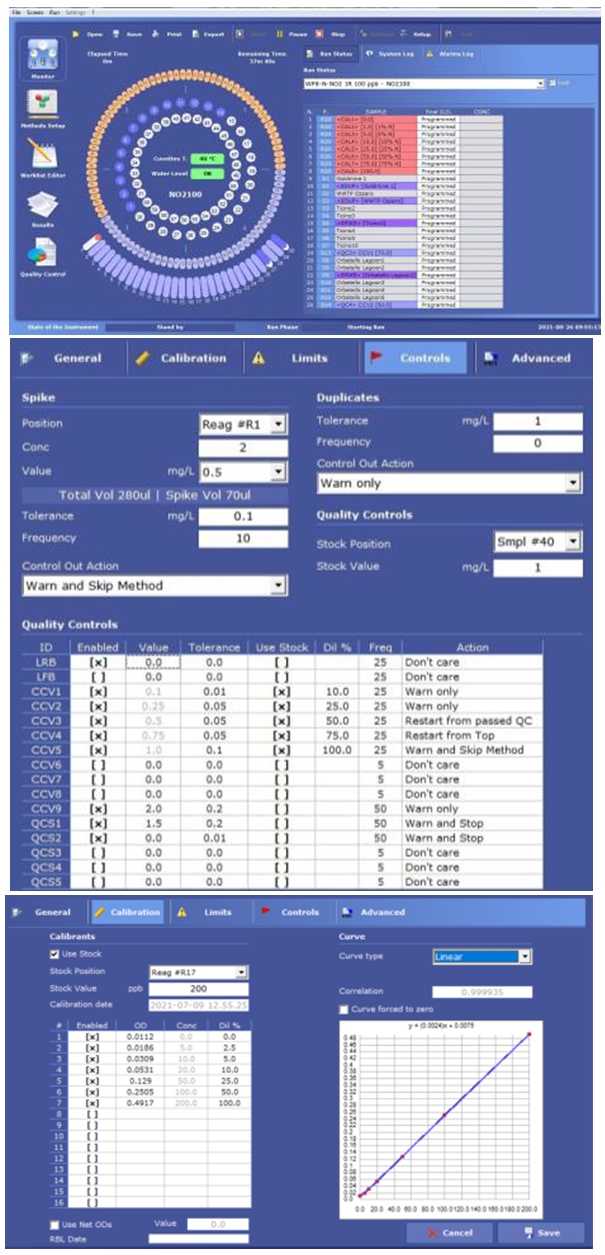Launch the Worklist Editor
Viewport: 605px width, 1255px height.
41,155
